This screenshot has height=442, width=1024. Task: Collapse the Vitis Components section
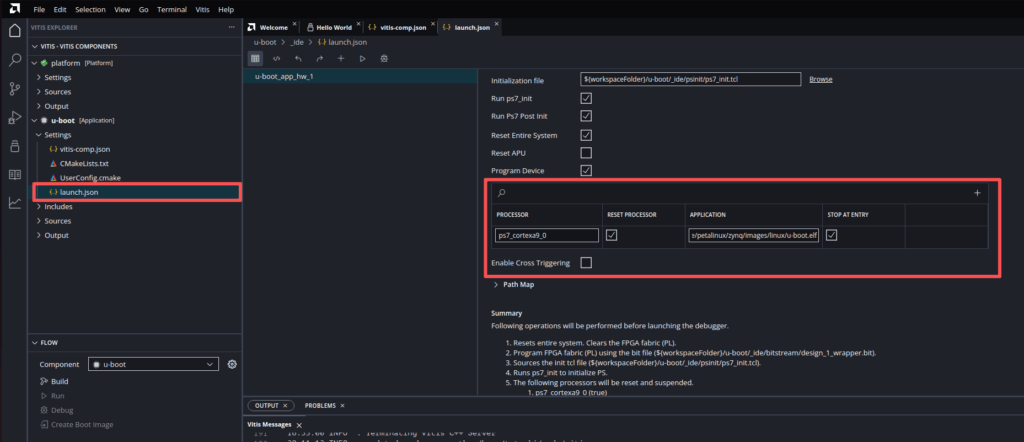(35, 47)
